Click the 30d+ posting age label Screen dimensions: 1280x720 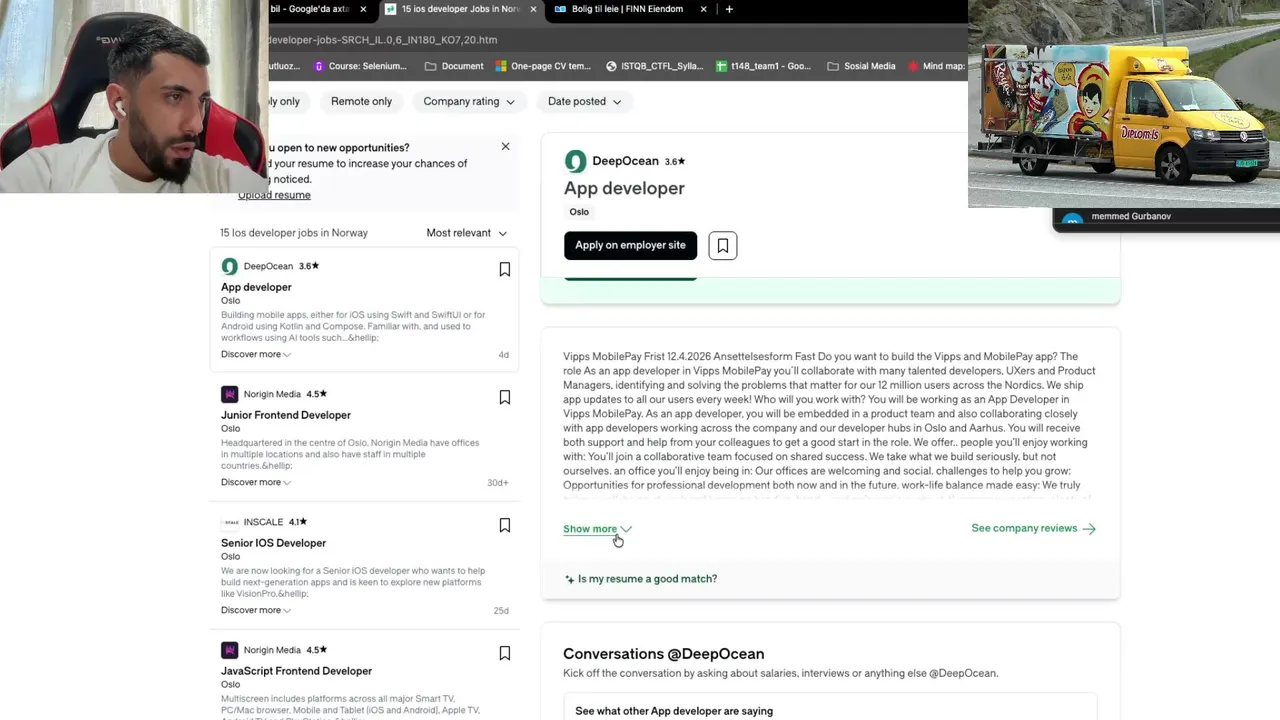(497, 483)
